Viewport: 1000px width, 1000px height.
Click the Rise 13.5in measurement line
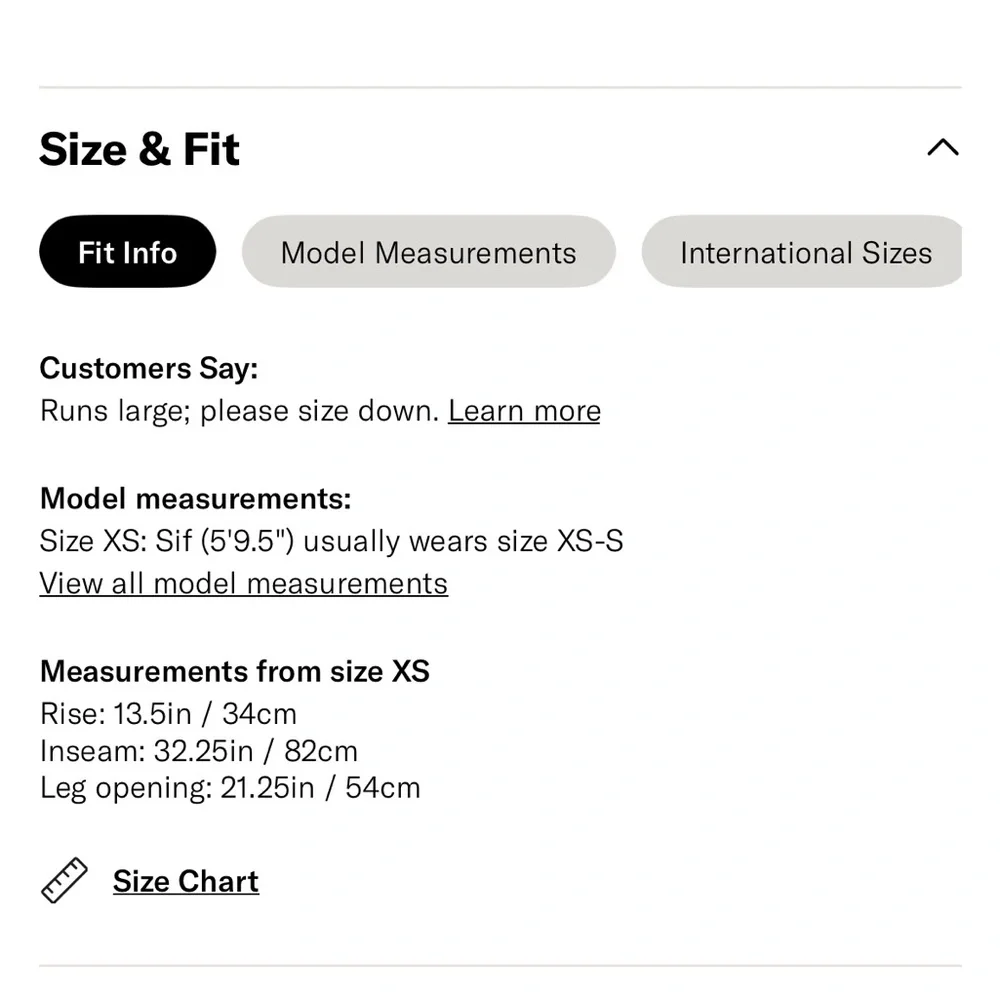[x=168, y=714]
